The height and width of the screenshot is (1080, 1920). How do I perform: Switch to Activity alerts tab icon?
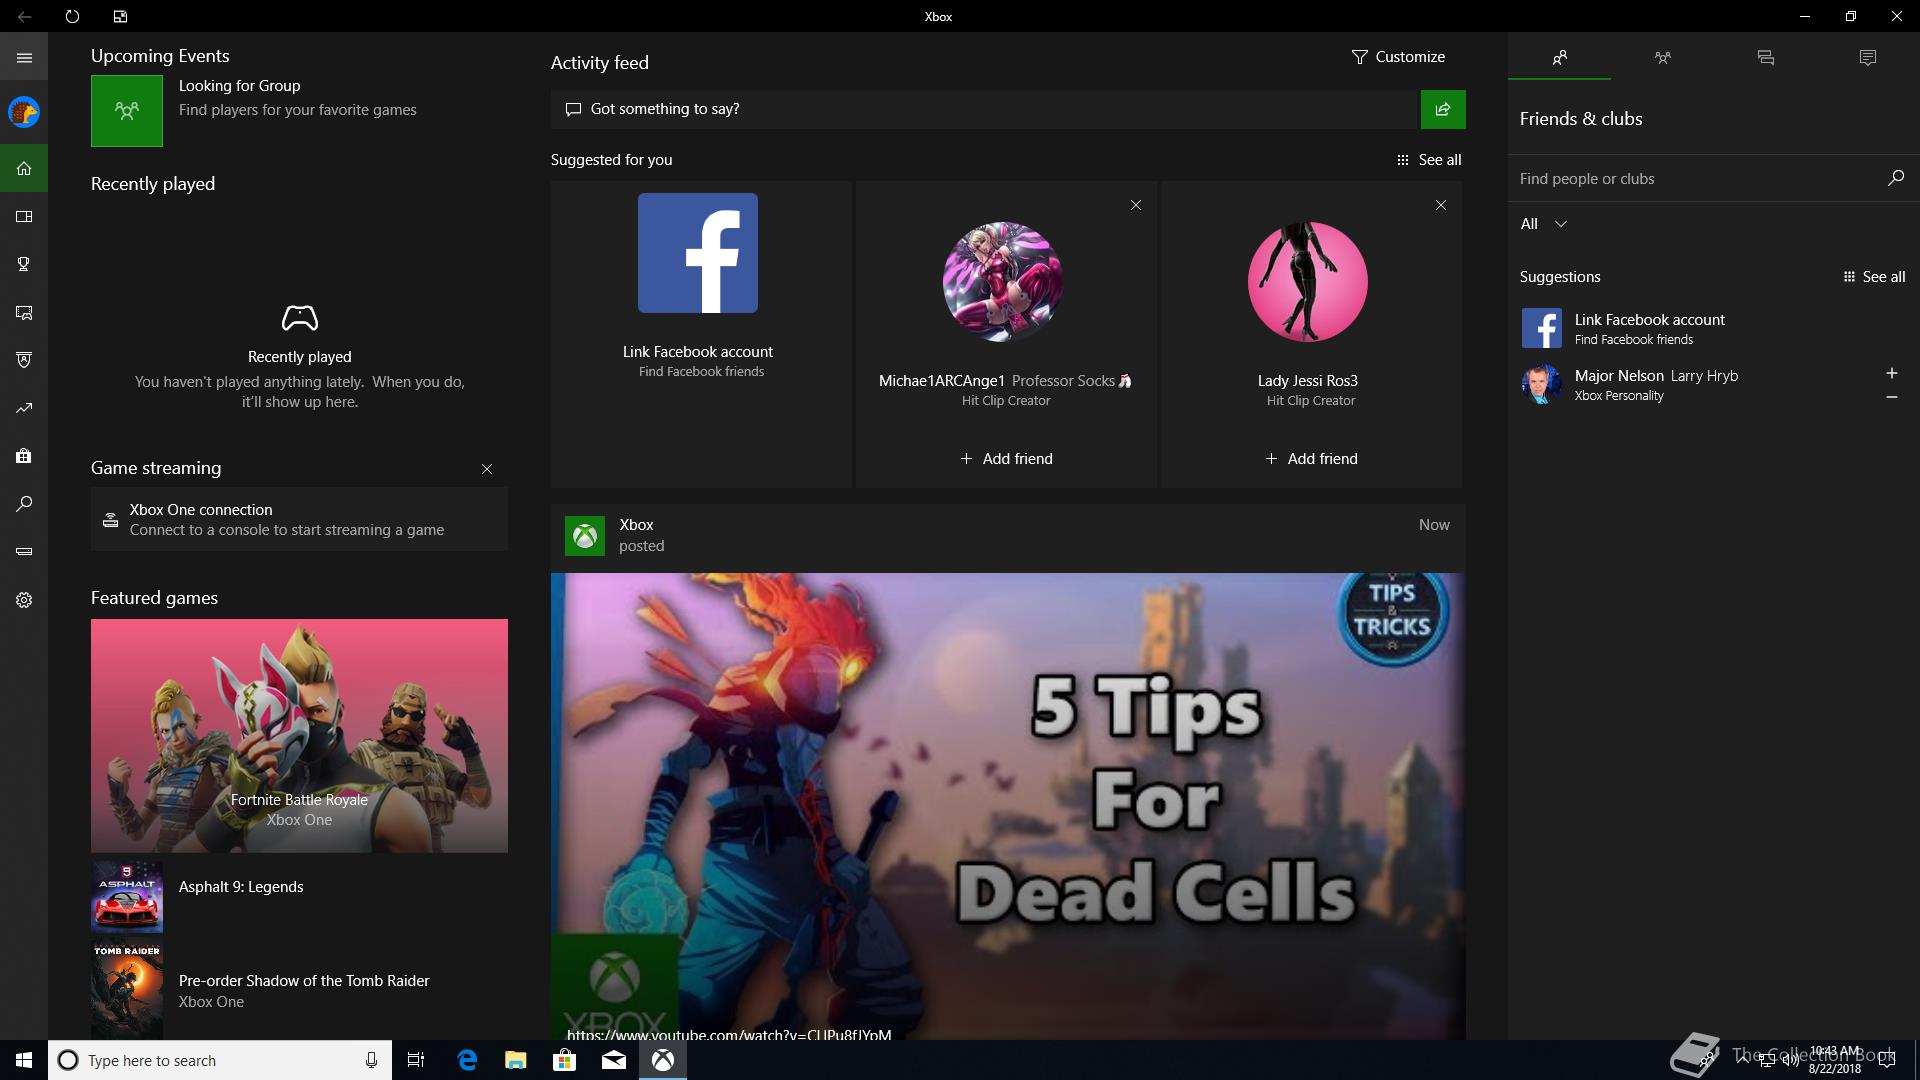[1868, 58]
